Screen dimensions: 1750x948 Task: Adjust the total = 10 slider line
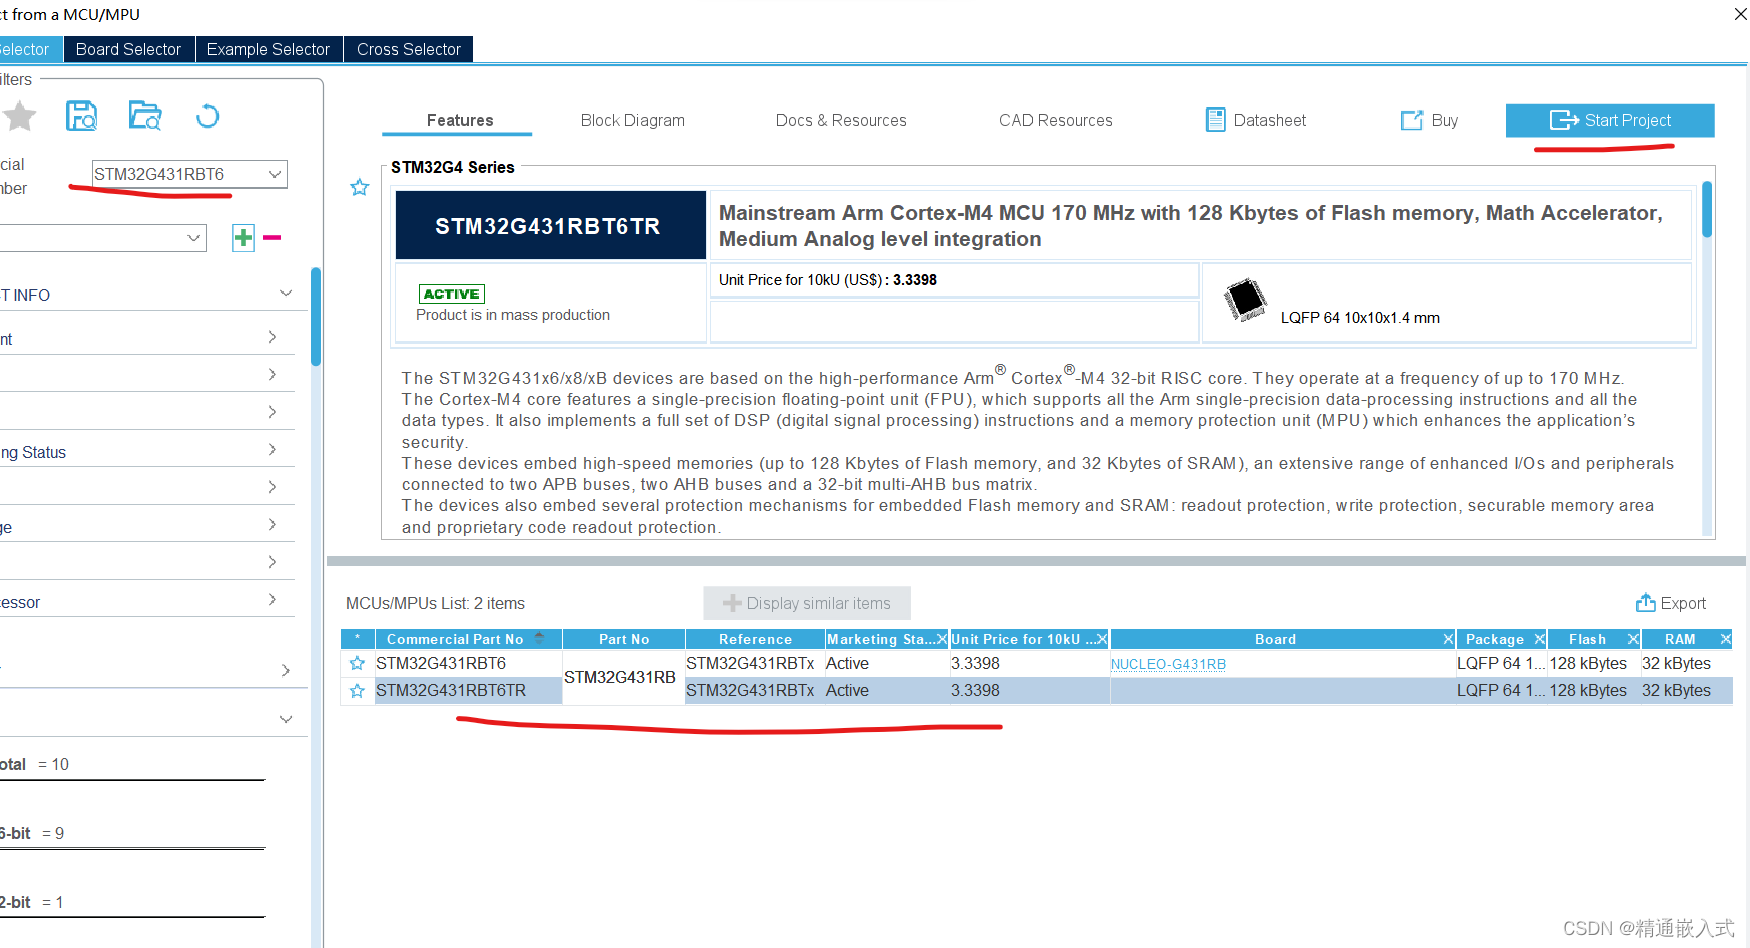[x=132, y=780]
